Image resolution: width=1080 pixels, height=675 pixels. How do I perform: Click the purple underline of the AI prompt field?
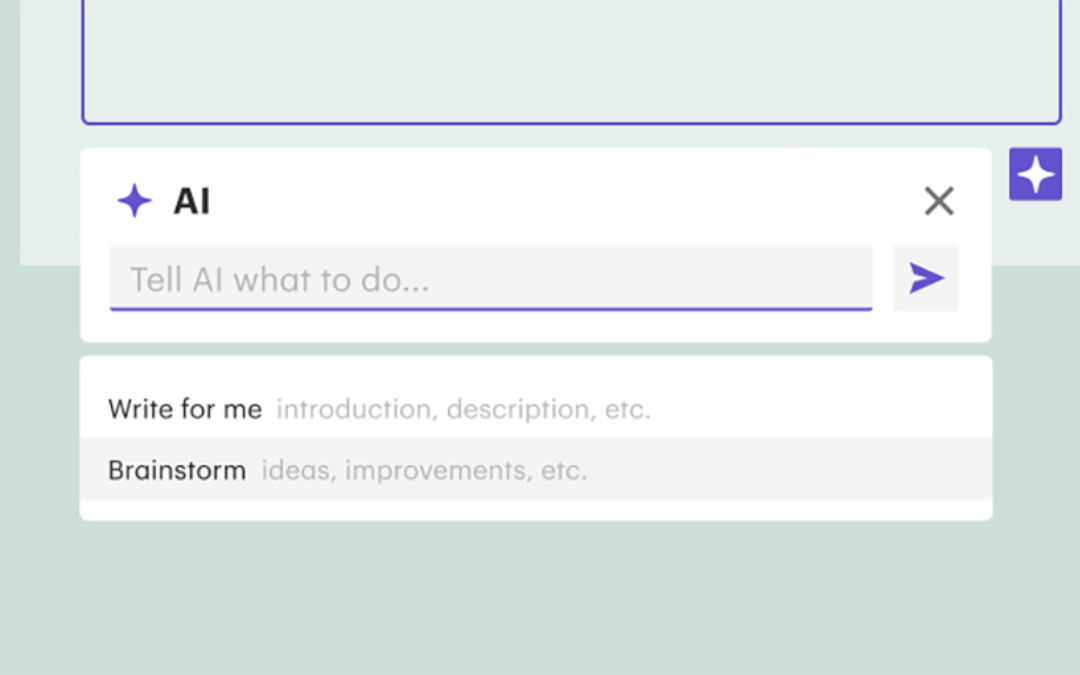coord(490,309)
